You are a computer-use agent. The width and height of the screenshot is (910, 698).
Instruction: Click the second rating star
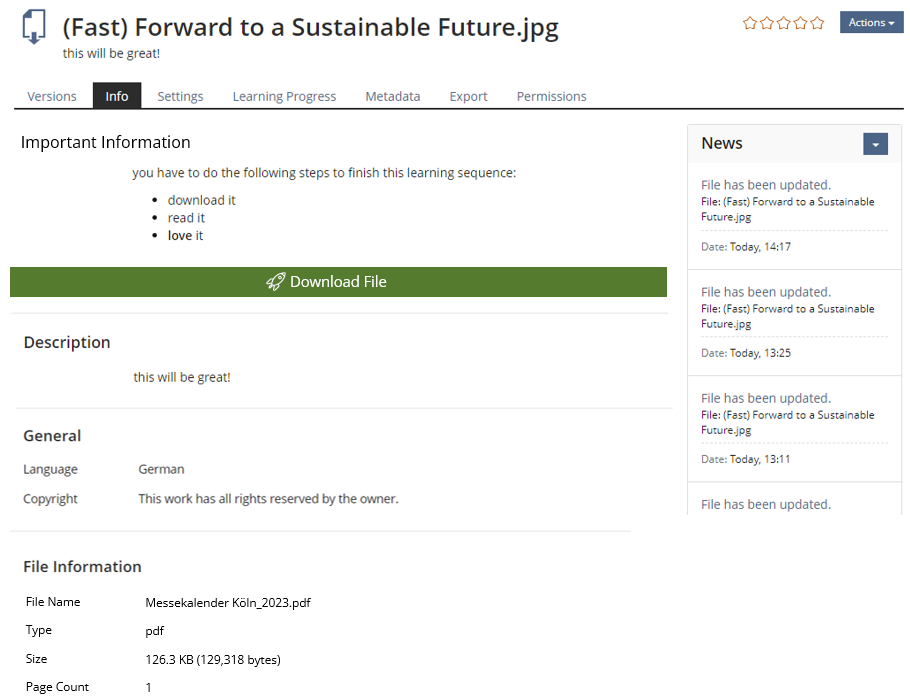[767, 23]
